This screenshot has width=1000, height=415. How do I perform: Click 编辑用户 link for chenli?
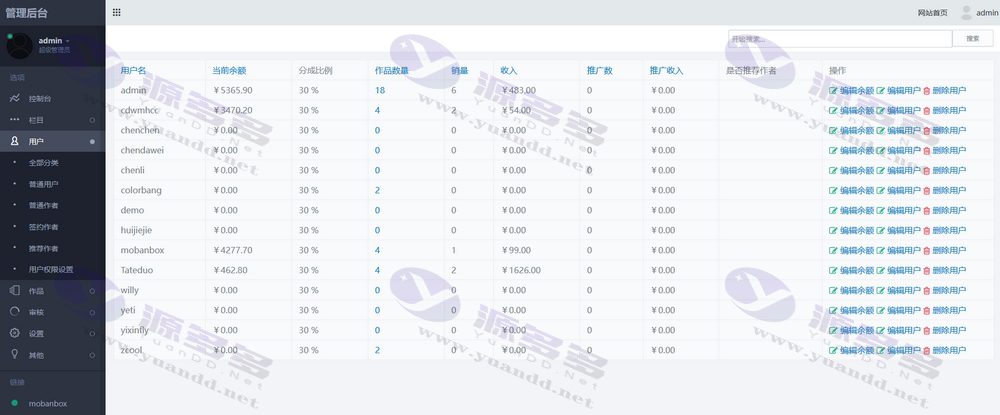[904, 170]
